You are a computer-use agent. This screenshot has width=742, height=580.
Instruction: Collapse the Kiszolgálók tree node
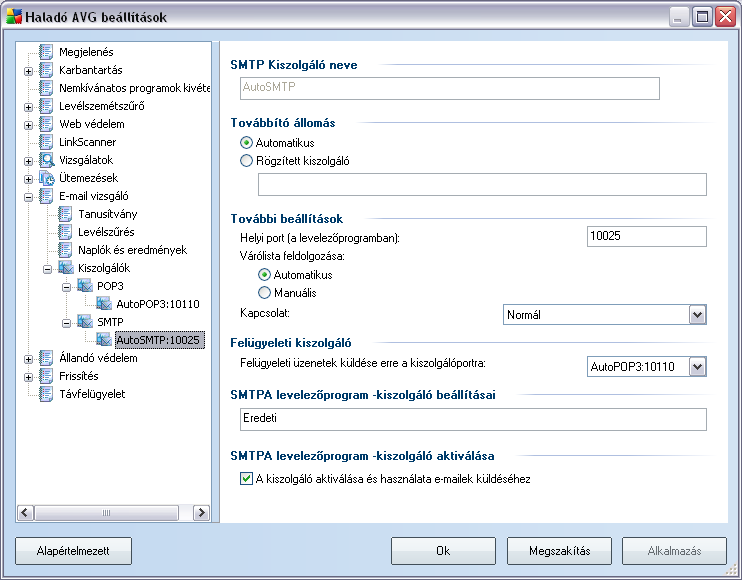pos(47,269)
